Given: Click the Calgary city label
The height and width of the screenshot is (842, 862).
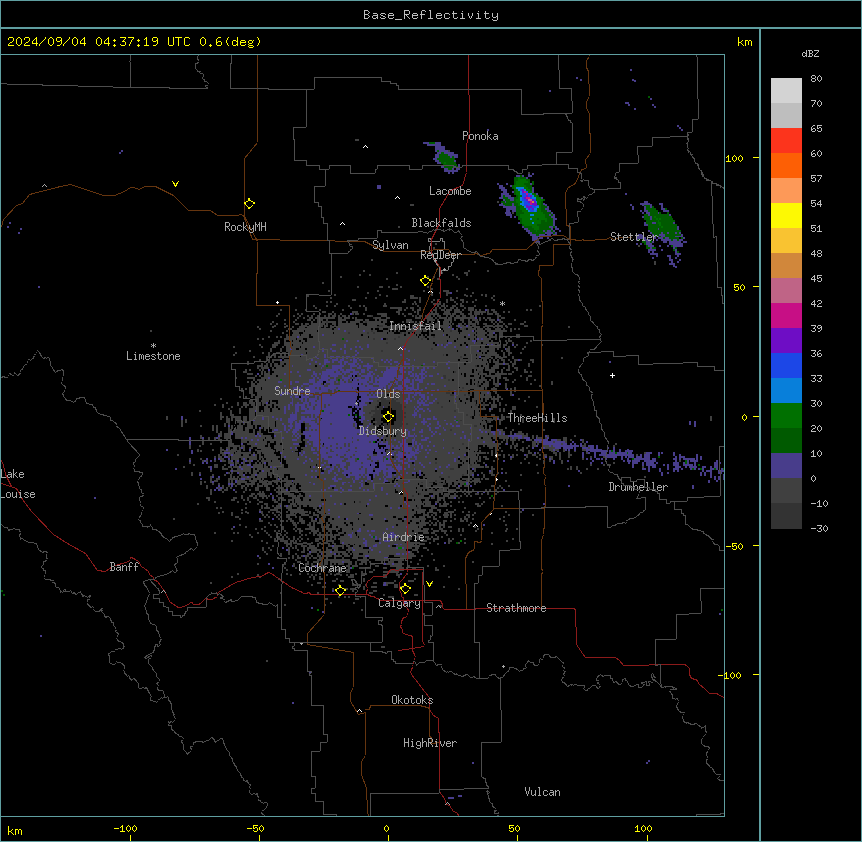Looking at the screenshot, I should click(x=399, y=603).
